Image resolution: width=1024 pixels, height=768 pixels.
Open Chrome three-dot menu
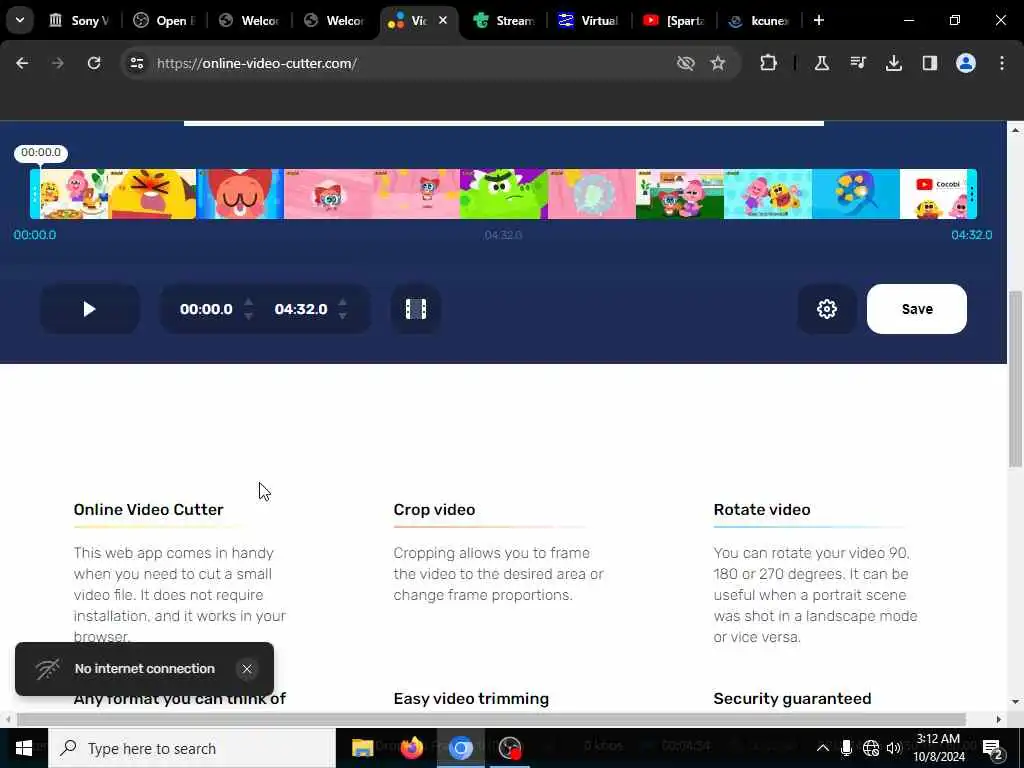[1002, 63]
